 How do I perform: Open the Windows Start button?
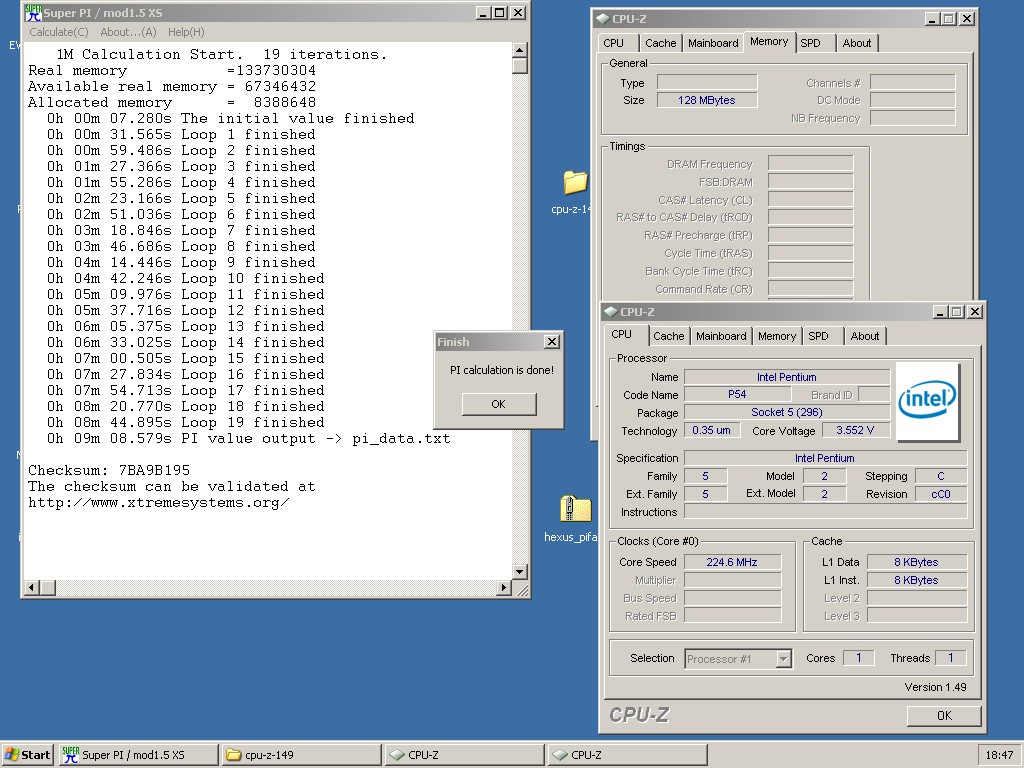[27, 755]
